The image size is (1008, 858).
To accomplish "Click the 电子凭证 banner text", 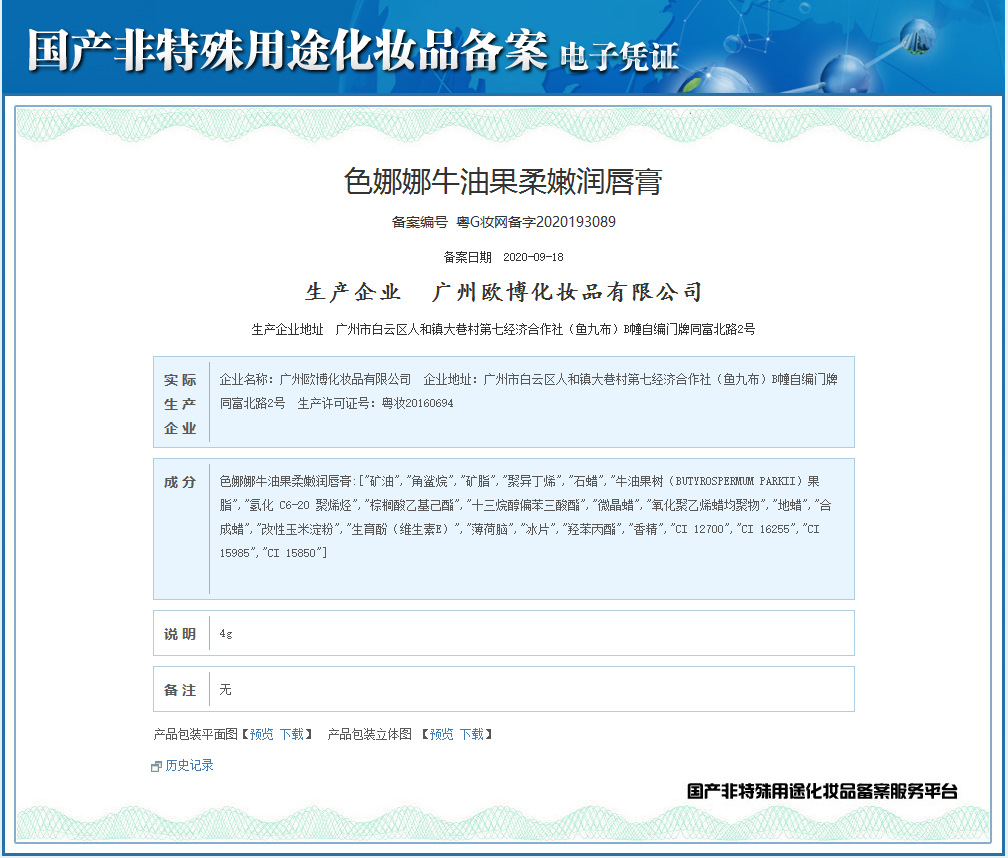I will pos(620,57).
